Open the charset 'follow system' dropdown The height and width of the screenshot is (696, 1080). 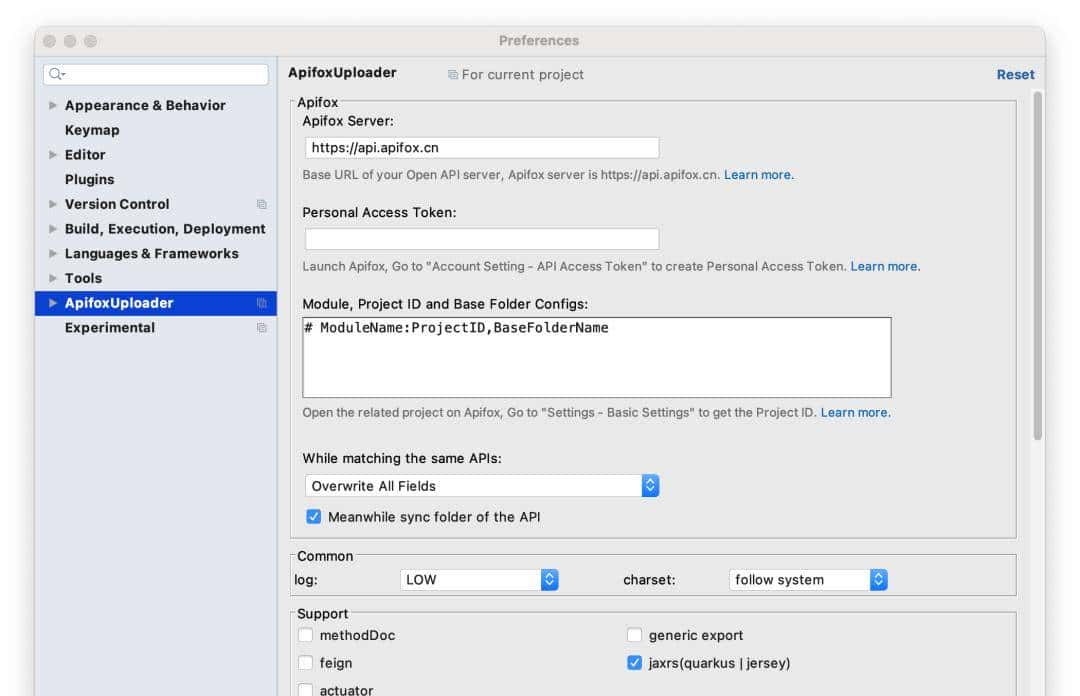[808, 580]
